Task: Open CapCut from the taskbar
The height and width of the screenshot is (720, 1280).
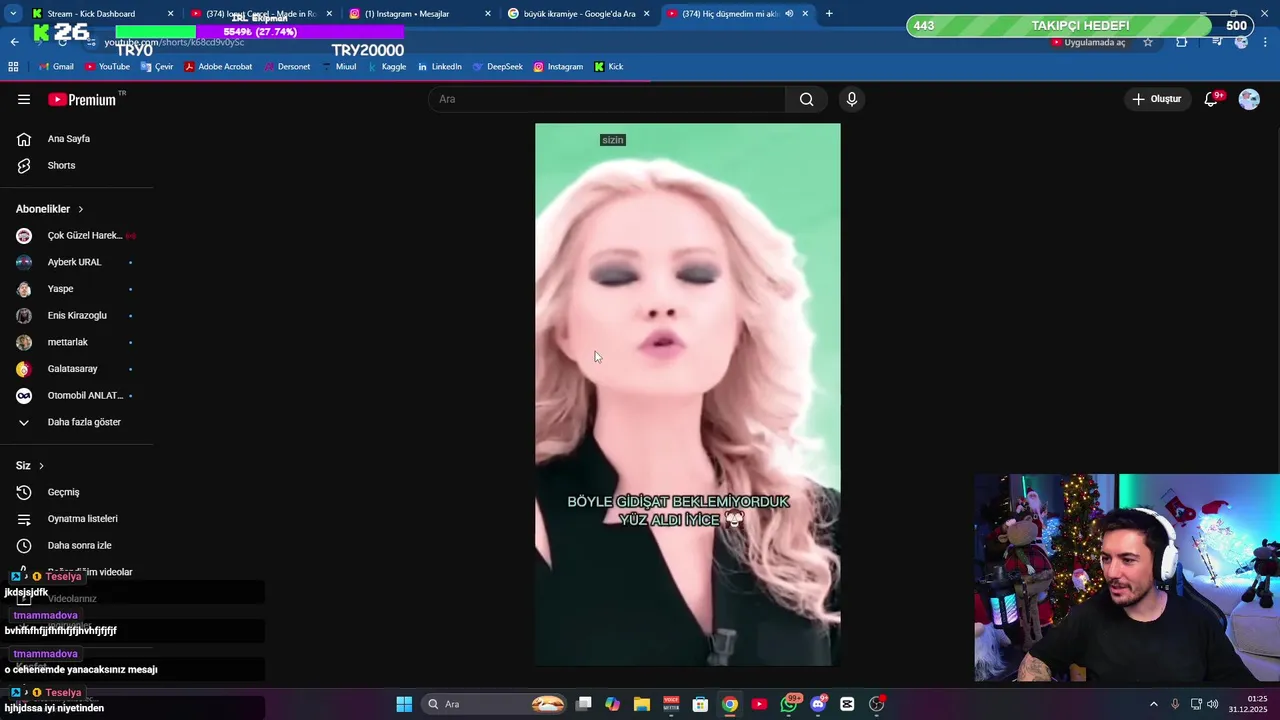Action: (x=848, y=704)
